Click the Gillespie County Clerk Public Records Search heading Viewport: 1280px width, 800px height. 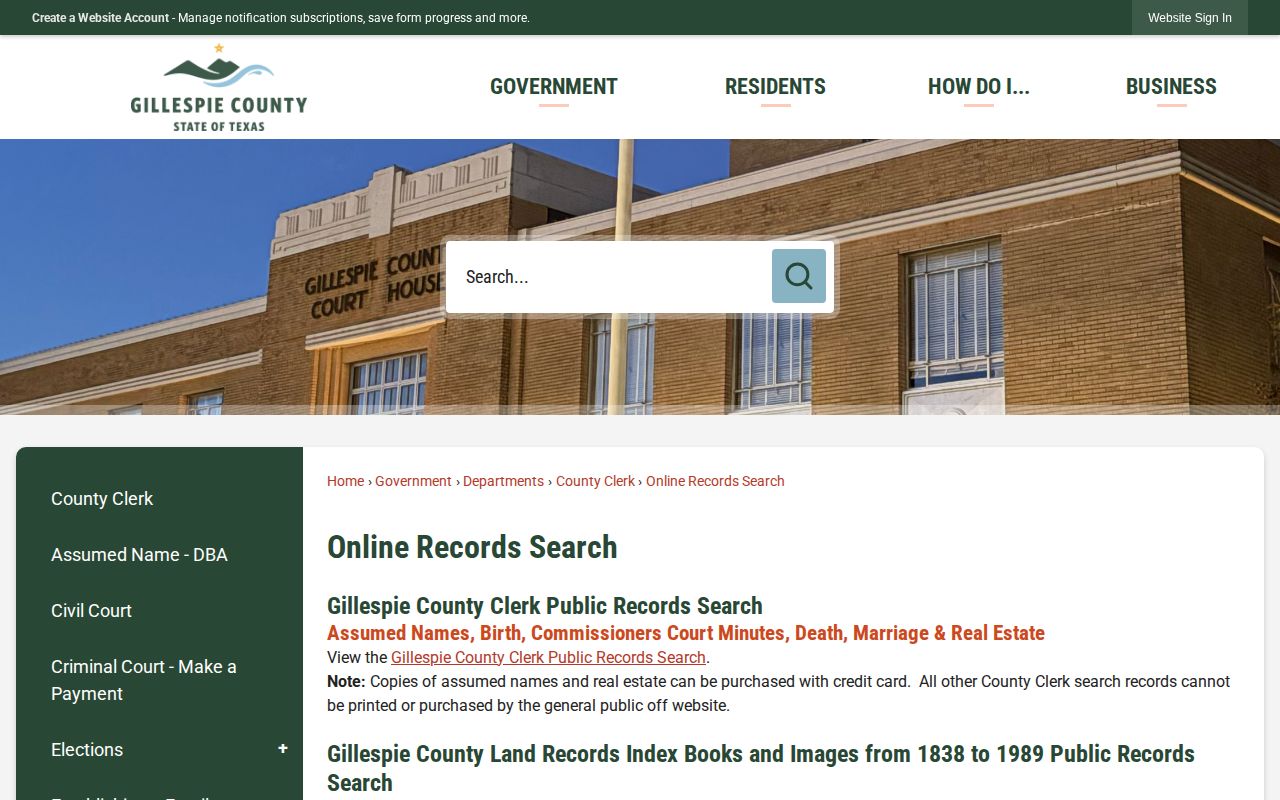point(545,606)
